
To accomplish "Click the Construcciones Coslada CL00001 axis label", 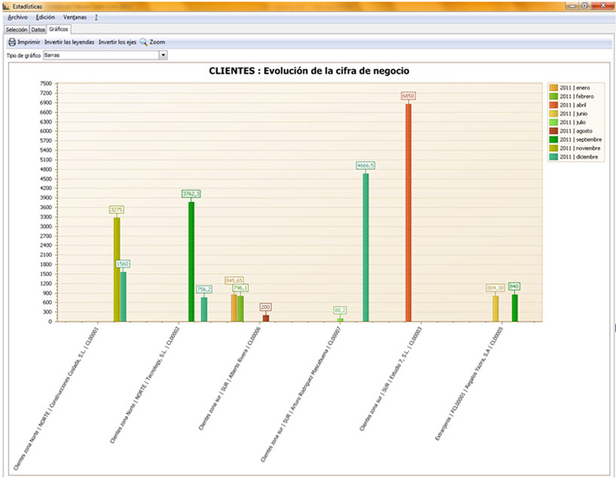I will [x=56, y=398].
